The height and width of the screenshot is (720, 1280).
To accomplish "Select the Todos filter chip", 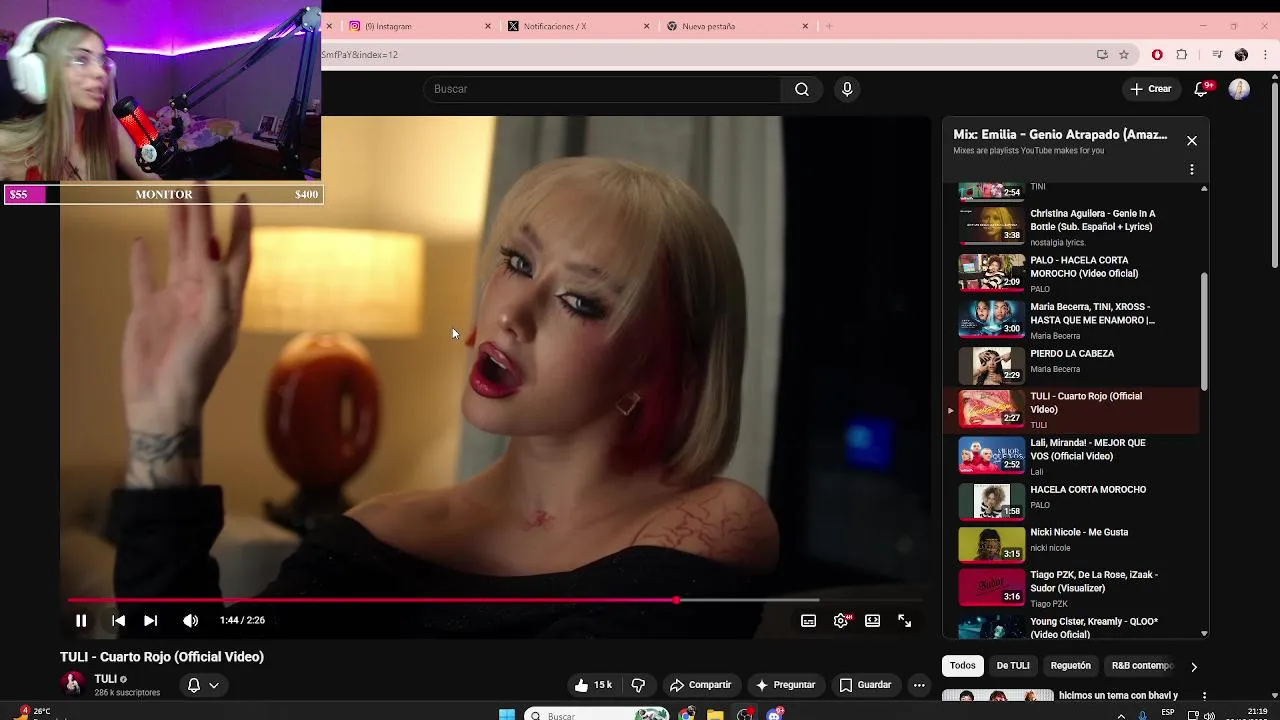I will (x=962, y=665).
